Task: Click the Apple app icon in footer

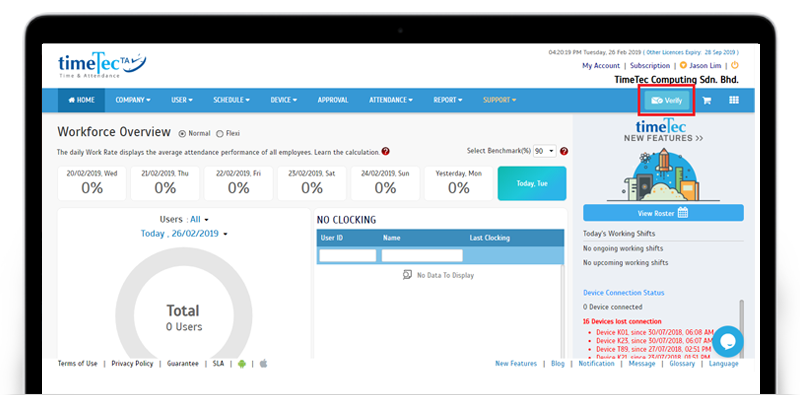Action: coord(264,364)
